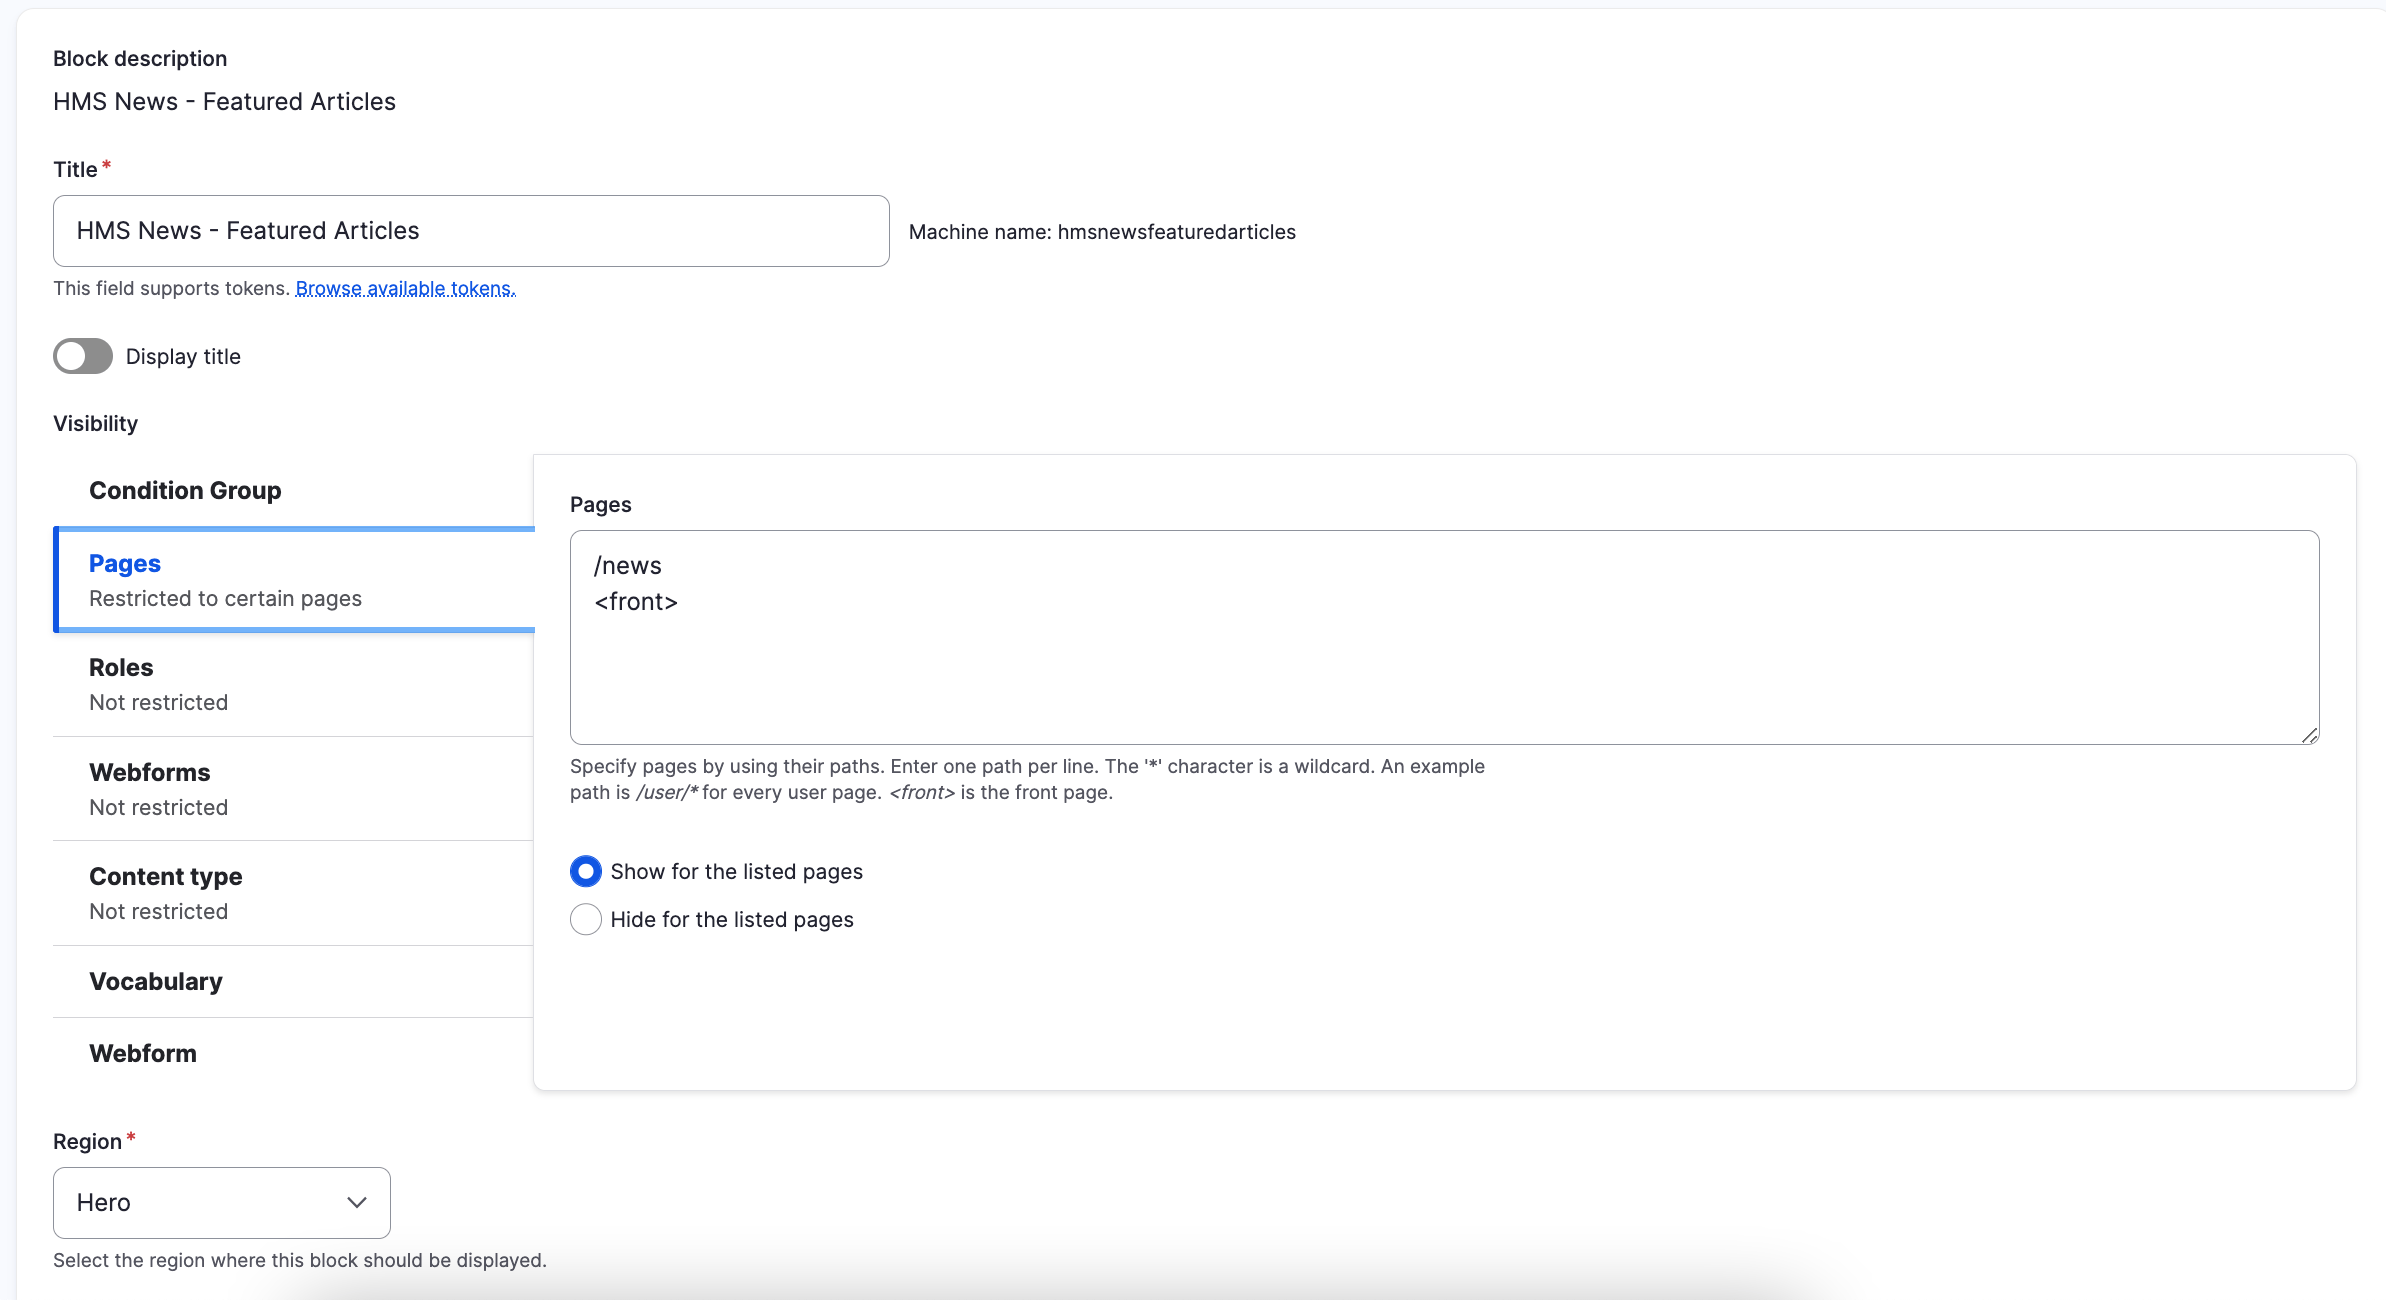
Task: Open the Roles visibility tab
Action: 121,668
